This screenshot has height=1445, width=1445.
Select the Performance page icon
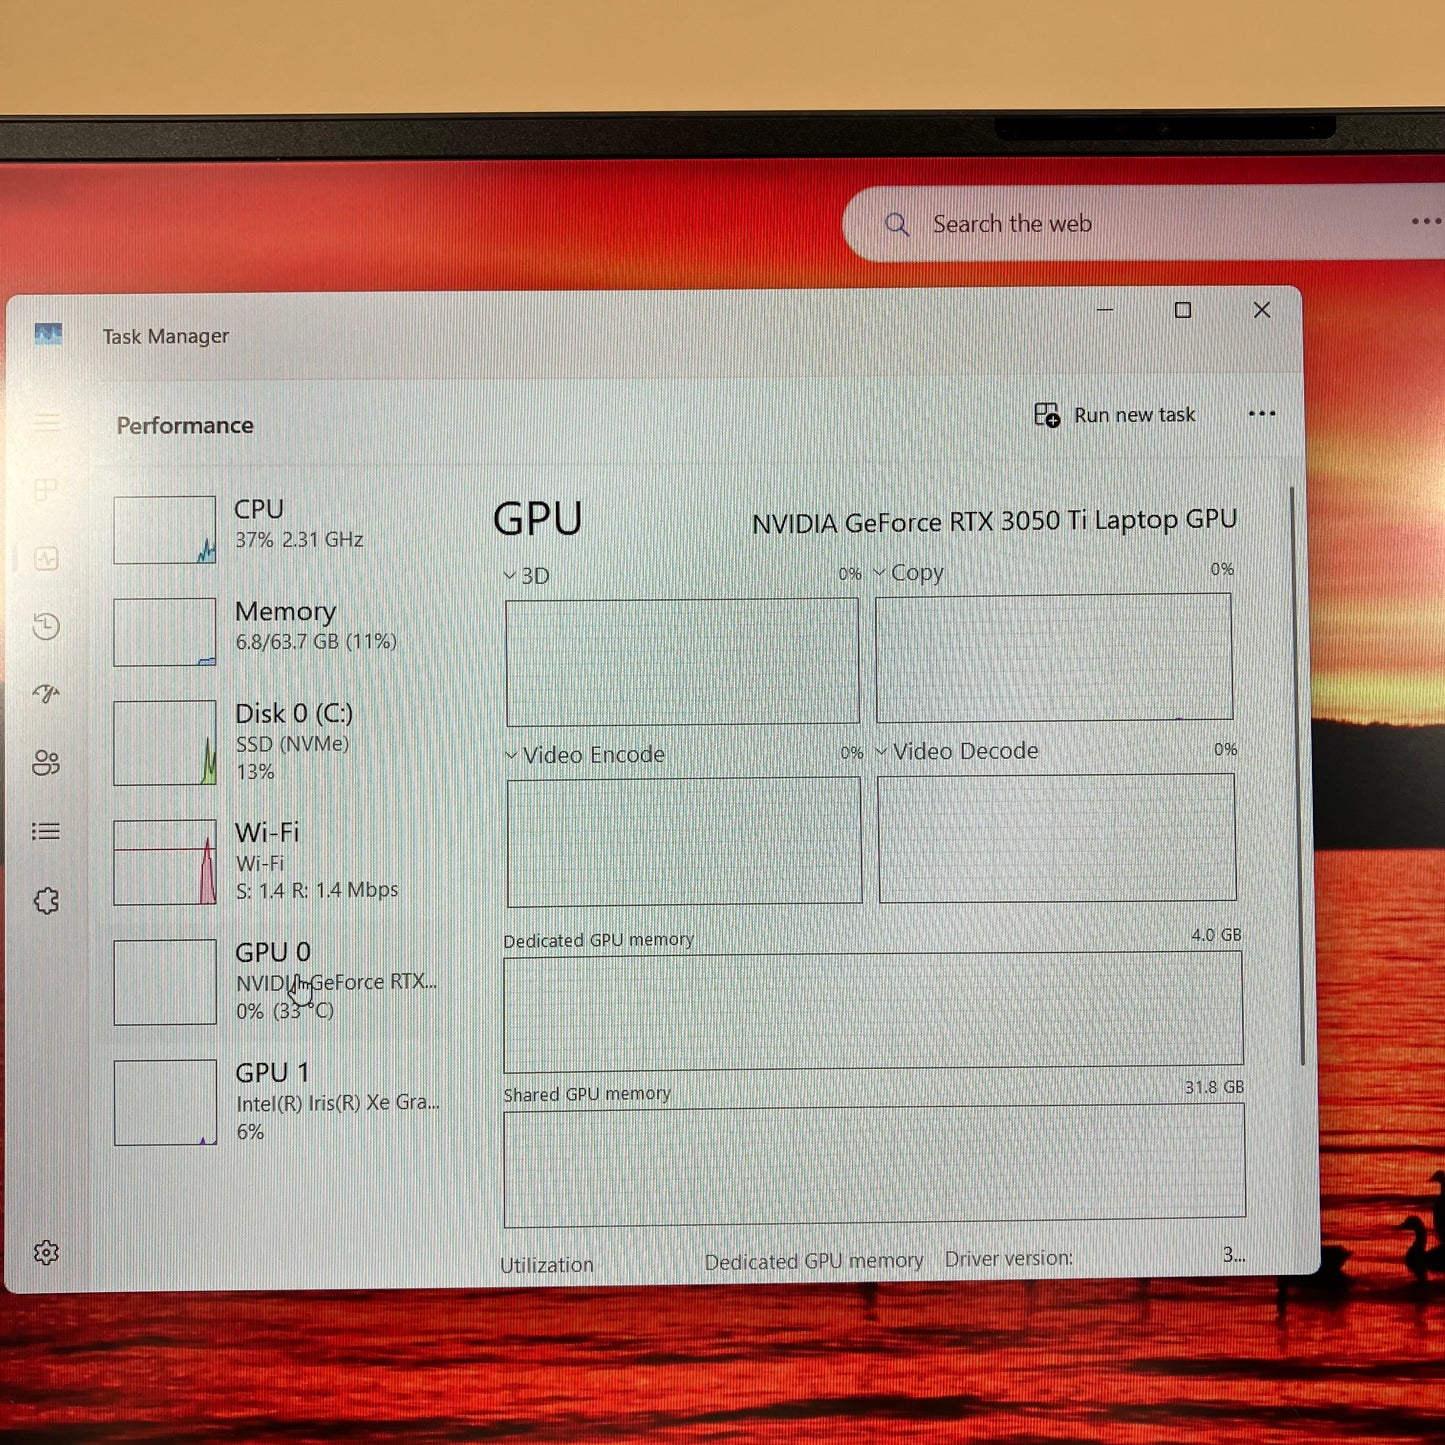tap(47, 559)
